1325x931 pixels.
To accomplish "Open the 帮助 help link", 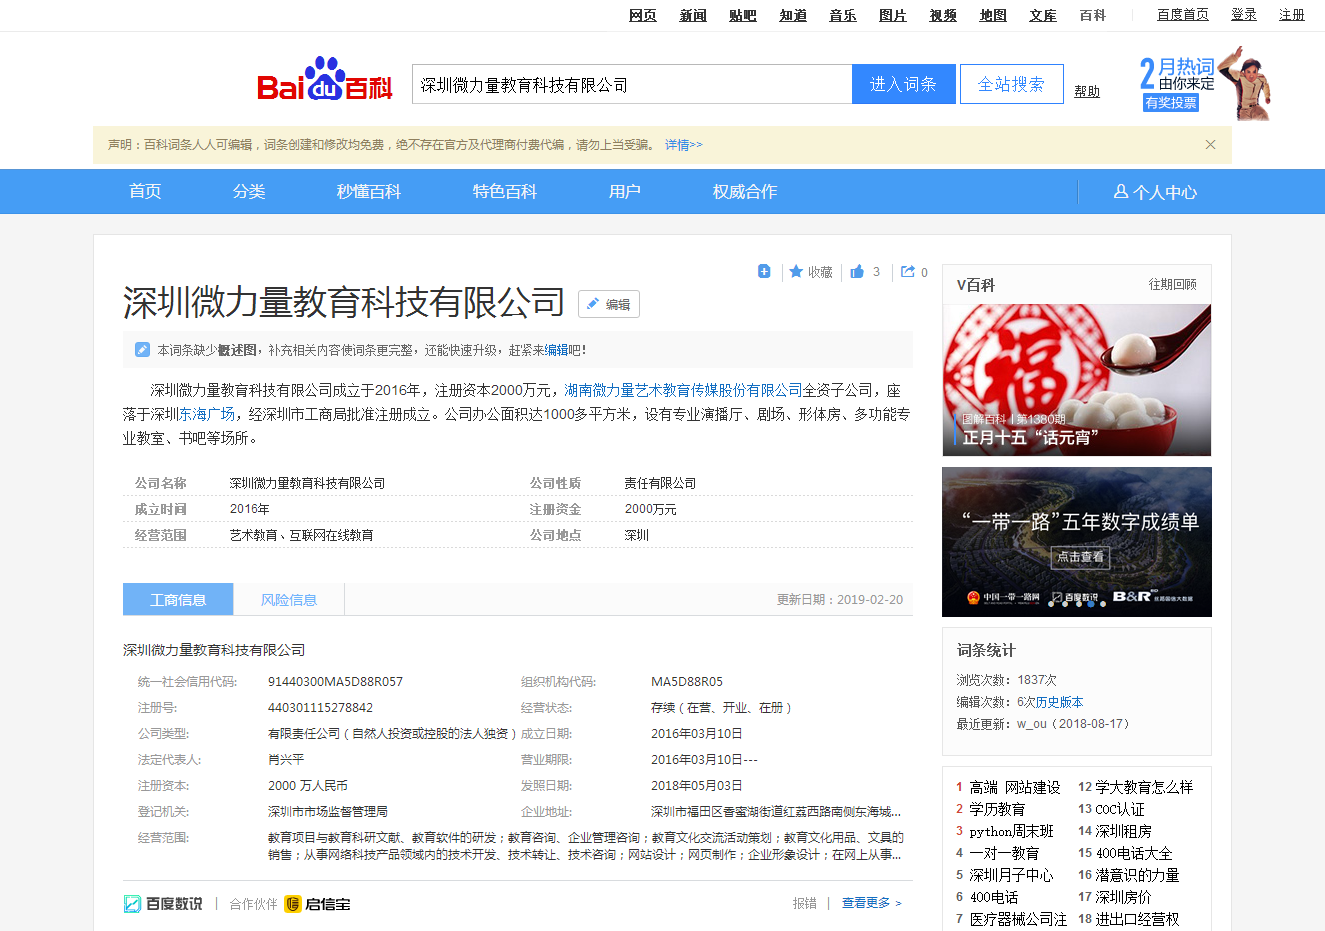I will [x=1087, y=91].
